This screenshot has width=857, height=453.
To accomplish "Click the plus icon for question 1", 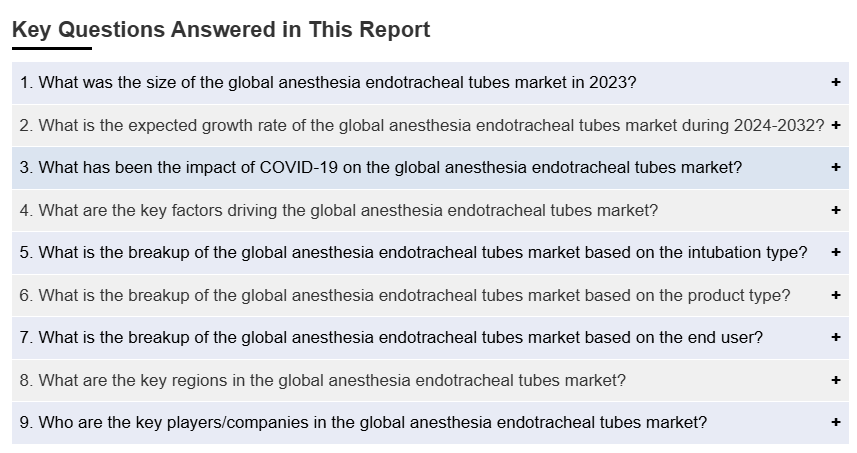I will 836,83.
